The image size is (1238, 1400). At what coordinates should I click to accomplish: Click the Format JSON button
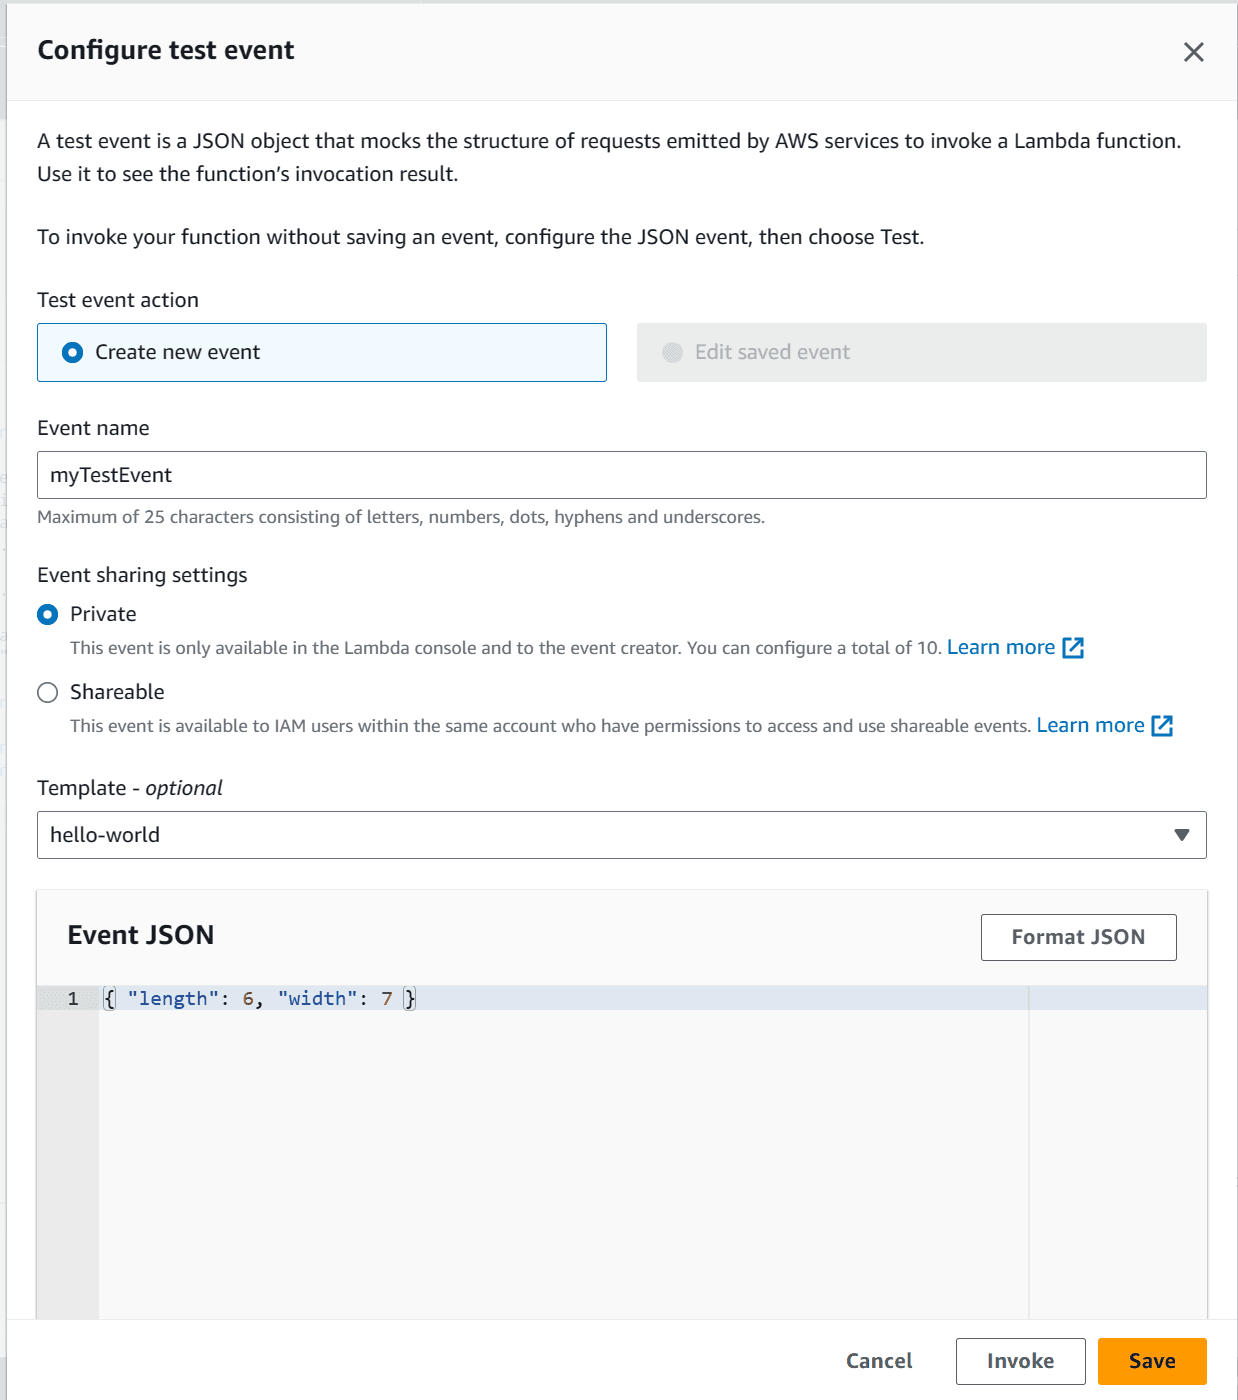tap(1078, 937)
